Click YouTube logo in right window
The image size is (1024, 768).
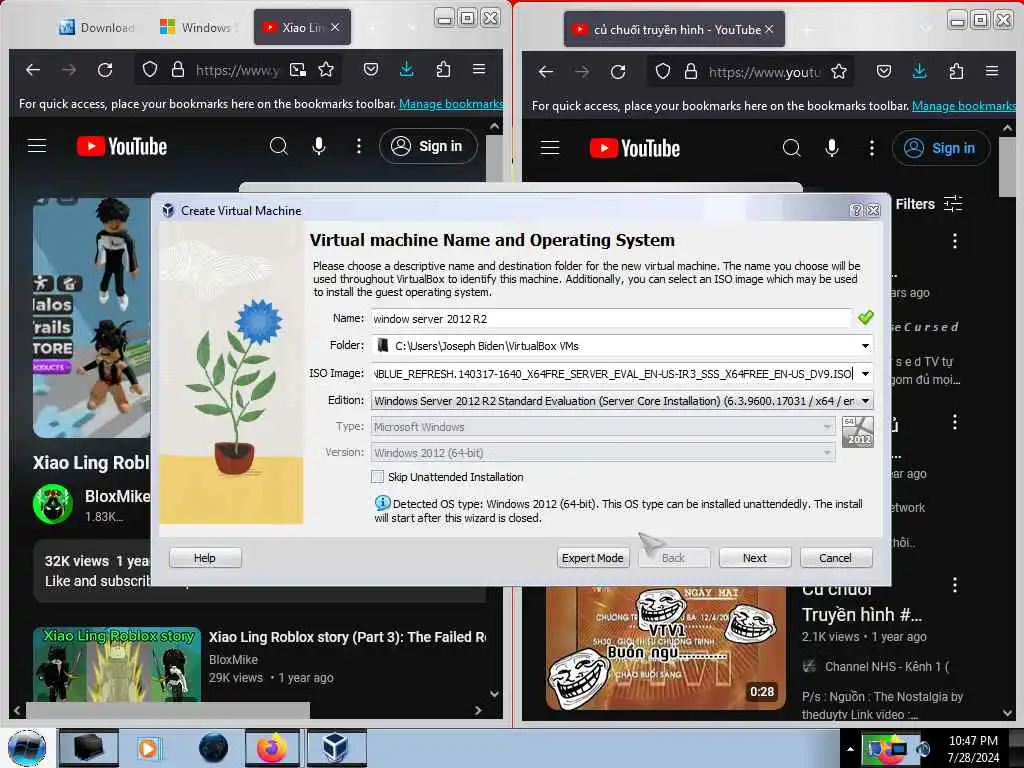pos(635,148)
